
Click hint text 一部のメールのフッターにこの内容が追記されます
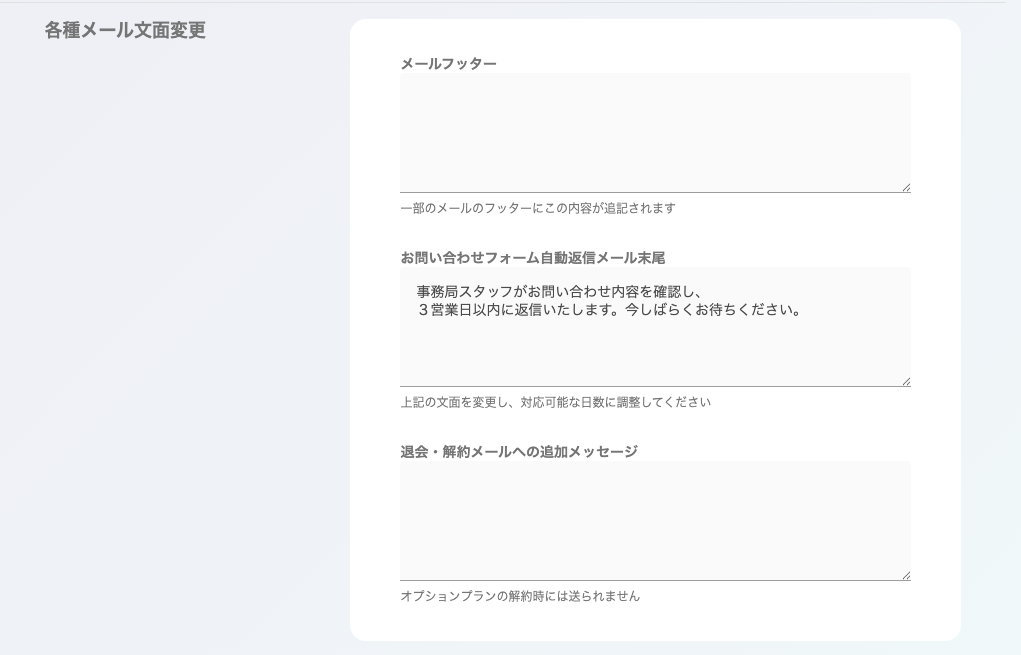[537, 208]
